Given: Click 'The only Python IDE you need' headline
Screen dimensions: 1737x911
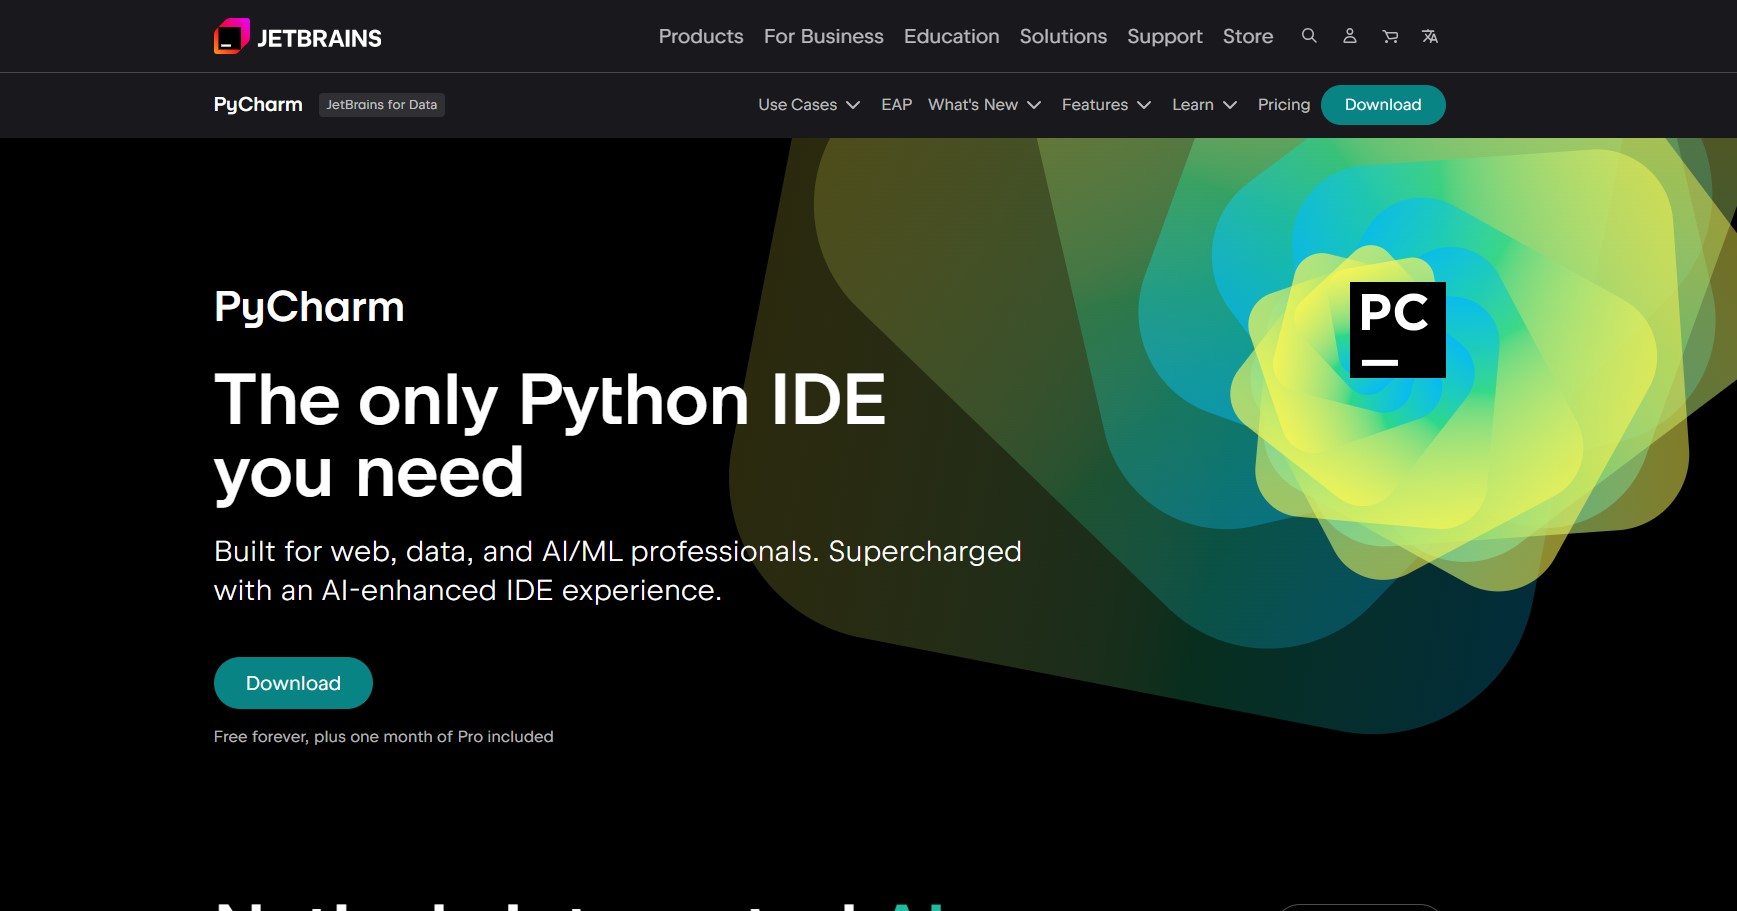Looking at the screenshot, I should (x=550, y=435).
